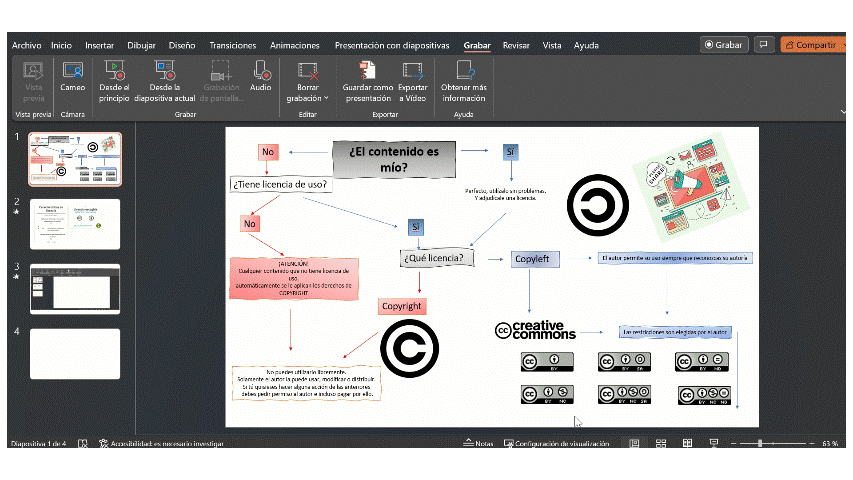Click the Compartir button
This screenshot has height=480, width=853.
click(813, 45)
